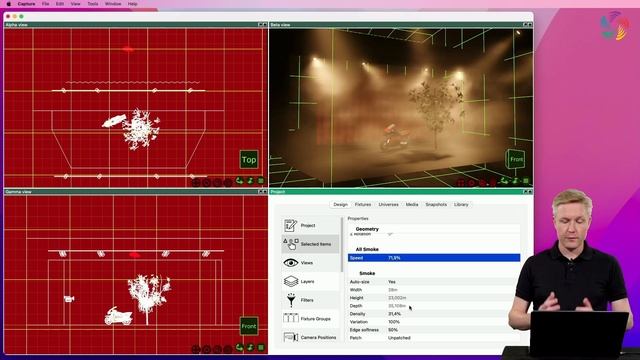This screenshot has height=360, width=640.
Task: Click the Height property value
Action: pos(397,298)
